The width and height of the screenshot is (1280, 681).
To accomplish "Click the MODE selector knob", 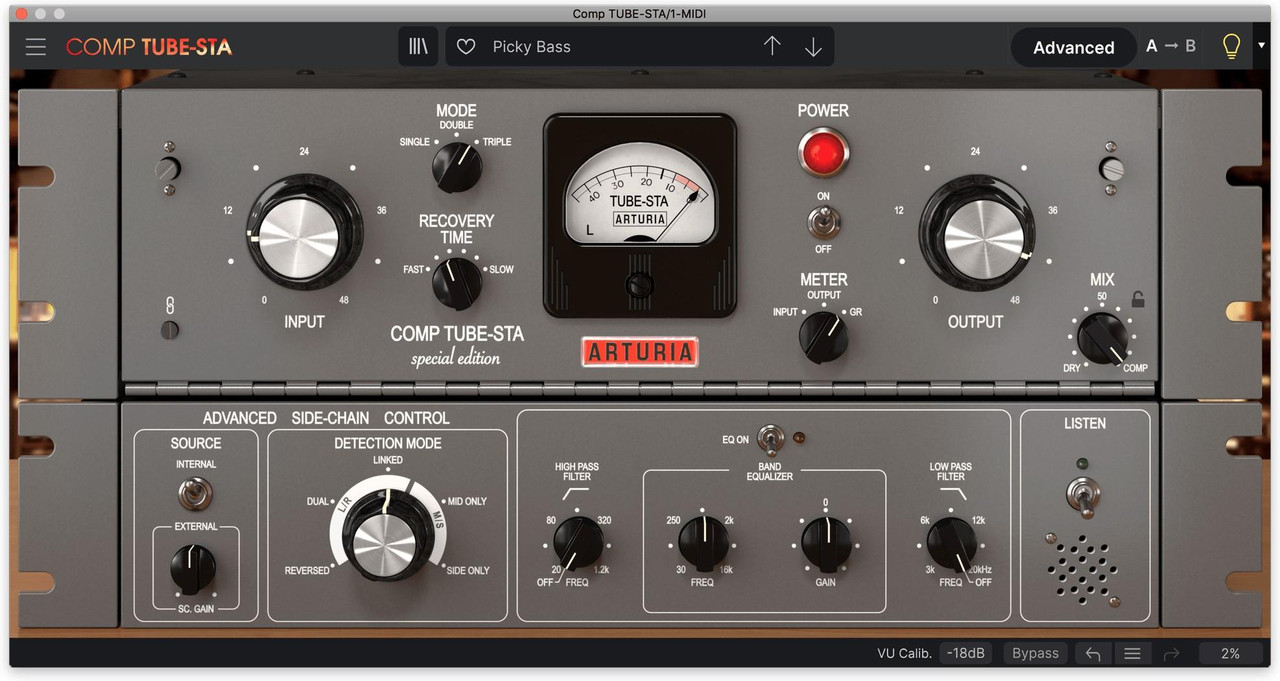I will point(456,167).
